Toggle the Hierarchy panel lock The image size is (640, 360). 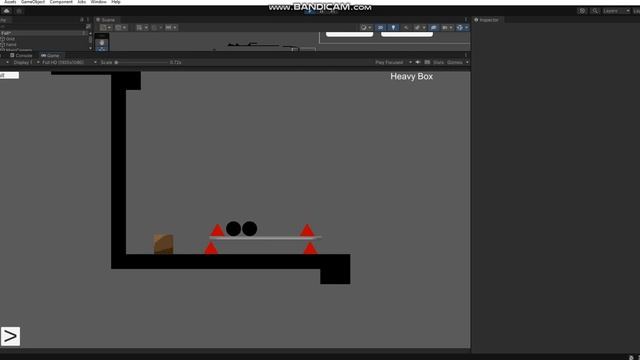(82, 20)
